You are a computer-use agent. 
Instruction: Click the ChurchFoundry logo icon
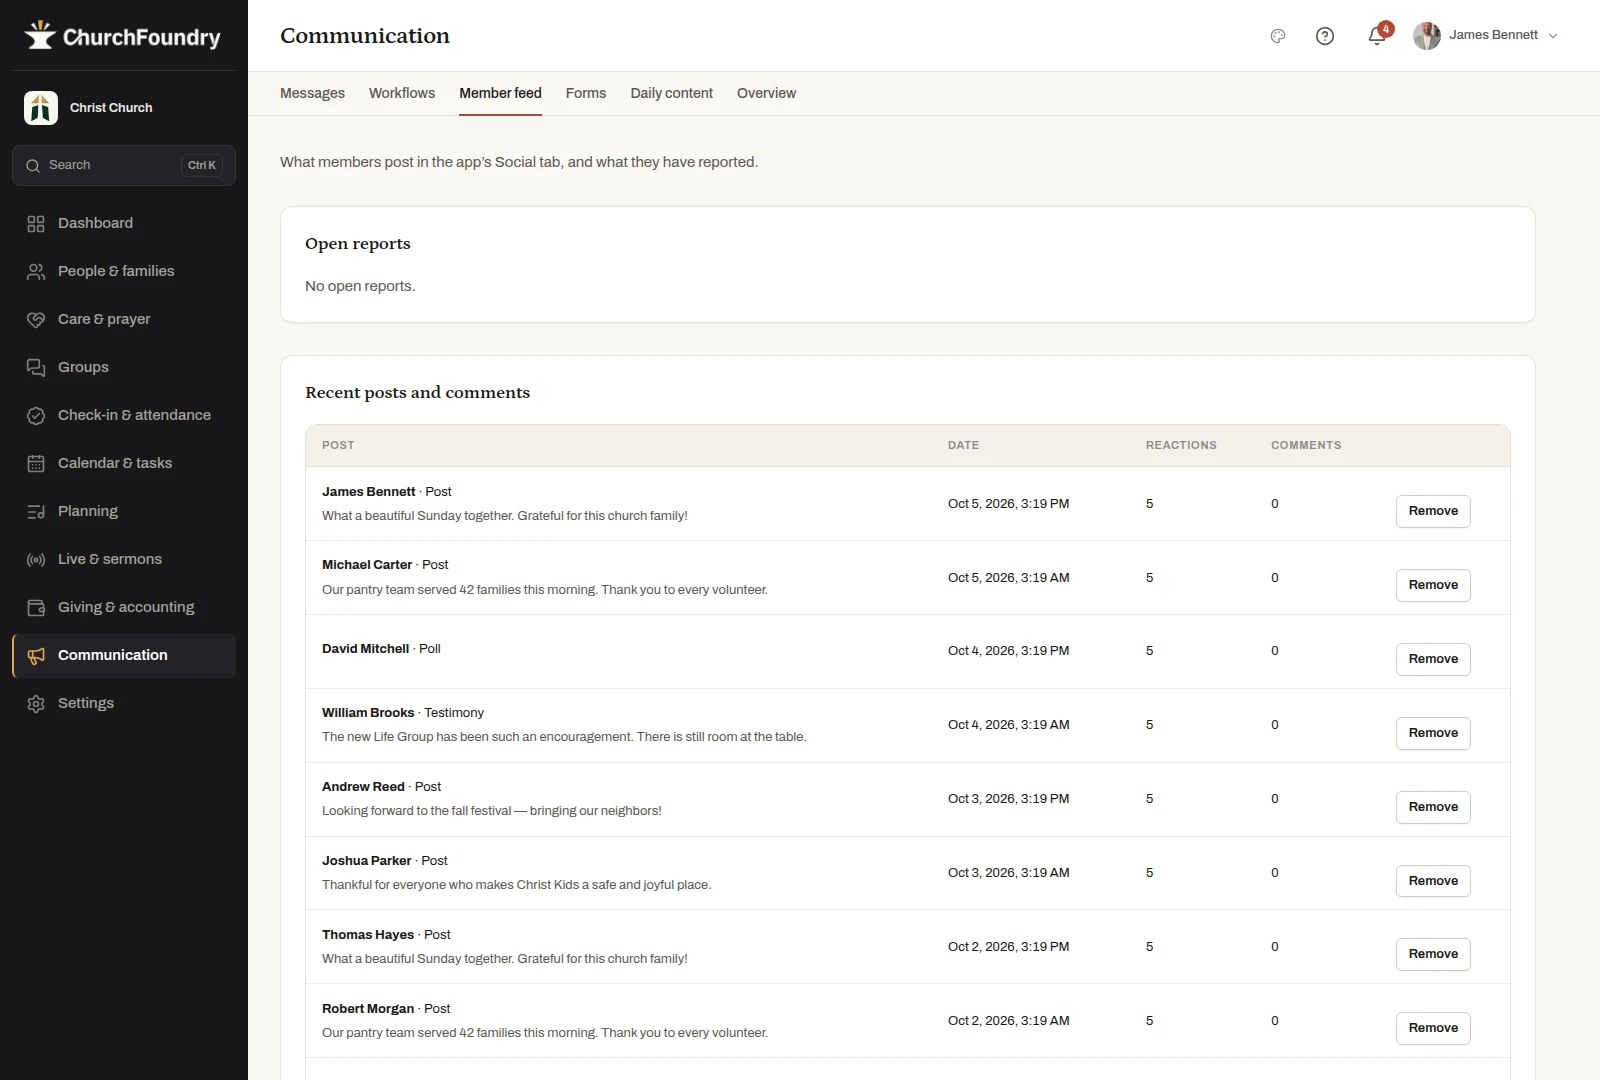tap(40, 36)
